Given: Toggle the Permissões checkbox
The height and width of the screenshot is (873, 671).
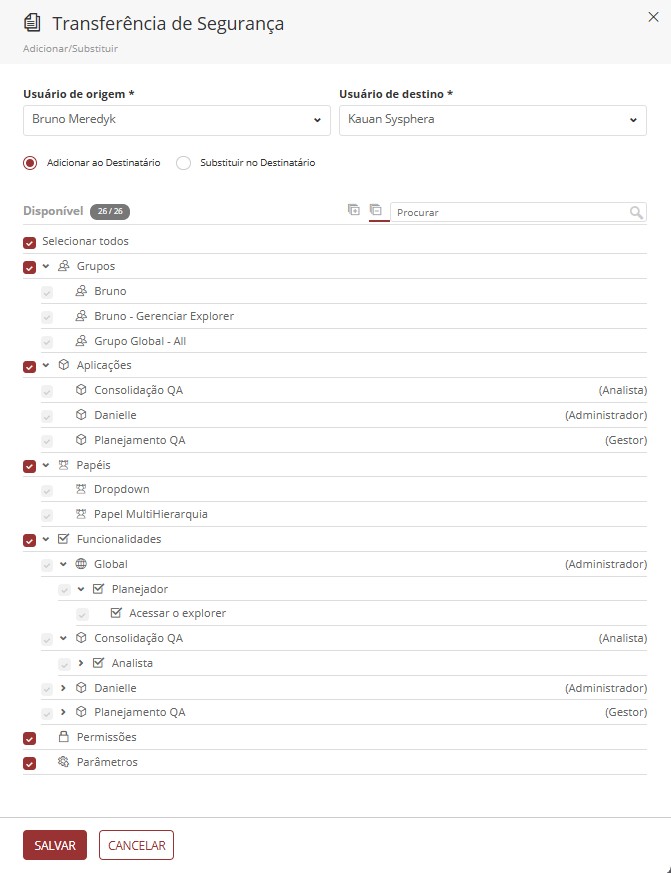Looking at the screenshot, I should (x=30, y=738).
